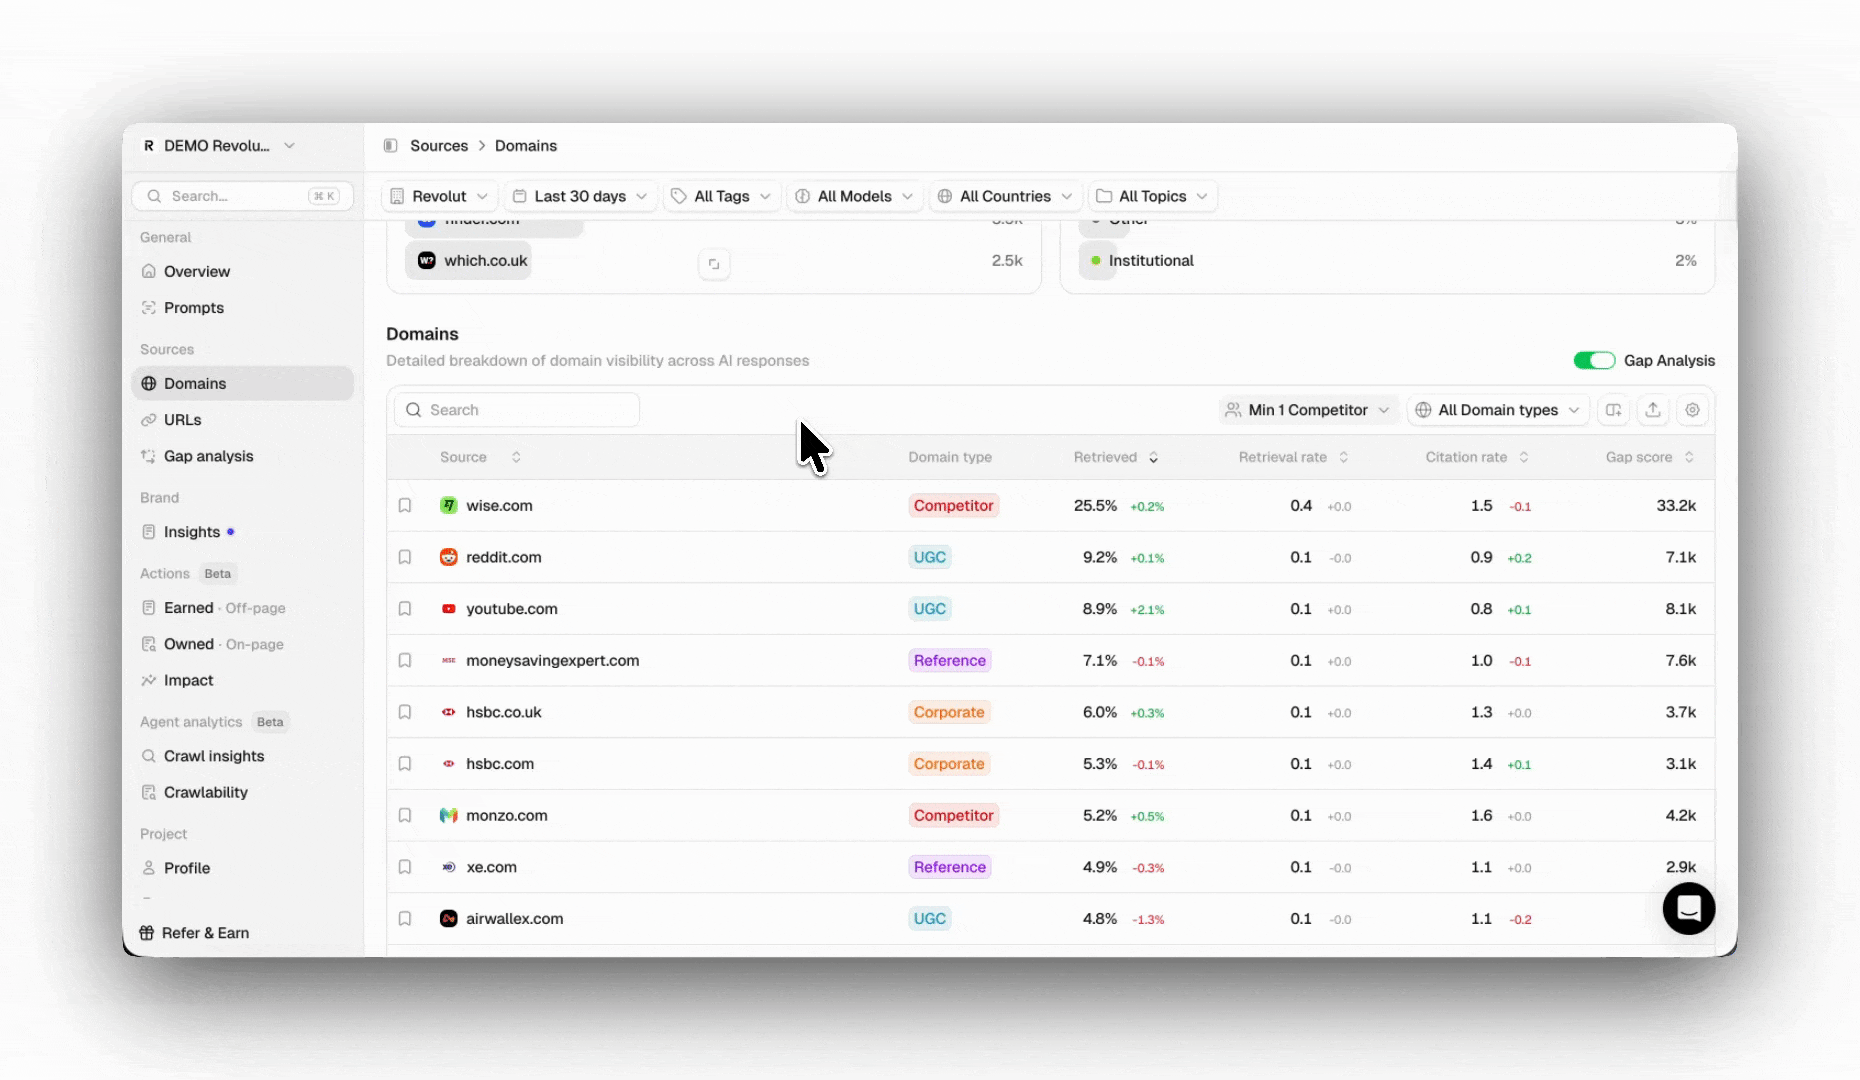Click the xe.com favicon
This screenshot has height=1080, width=1860.
449,867
